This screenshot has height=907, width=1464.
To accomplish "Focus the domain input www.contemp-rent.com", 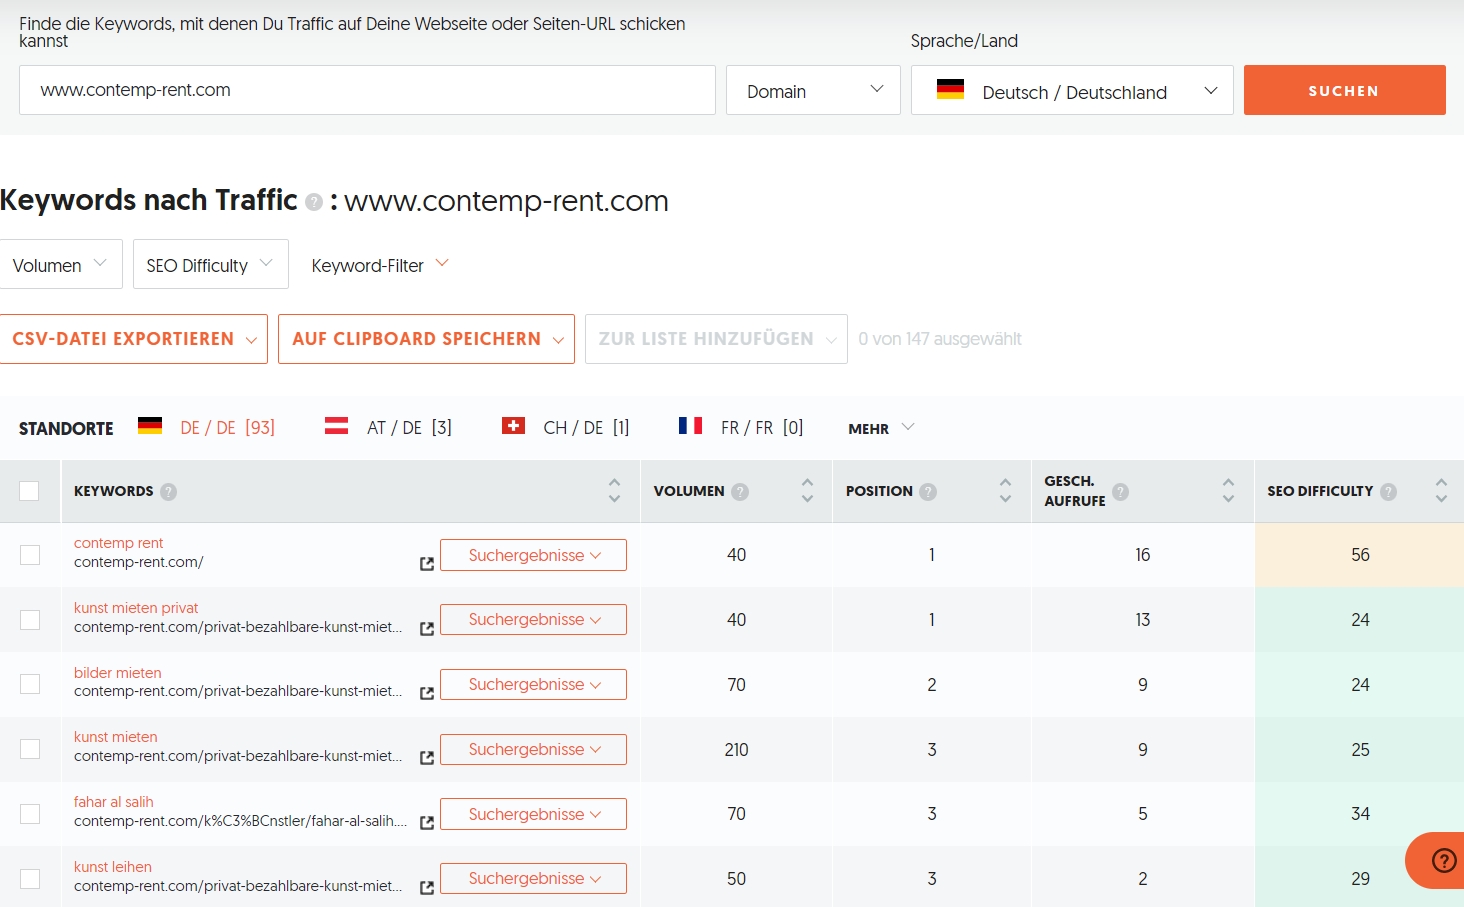I will tap(367, 90).
